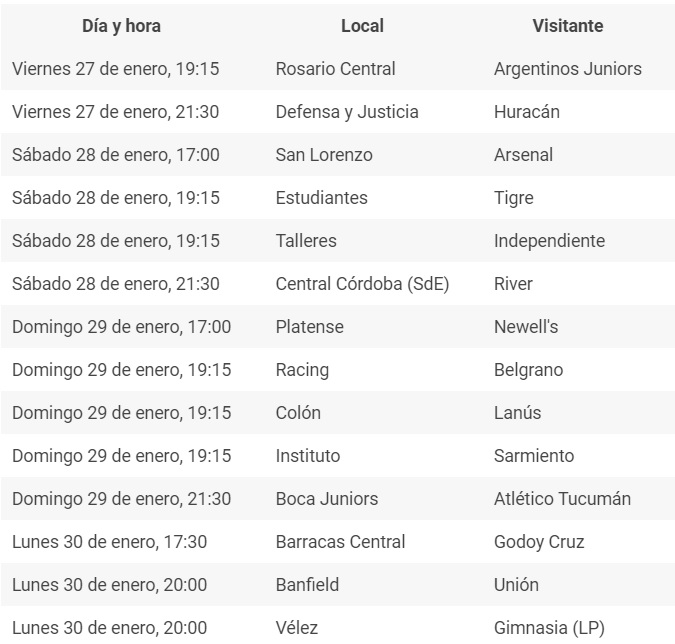Click 'Lunes 30 de enero, 17:30' cell

[110, 542]
